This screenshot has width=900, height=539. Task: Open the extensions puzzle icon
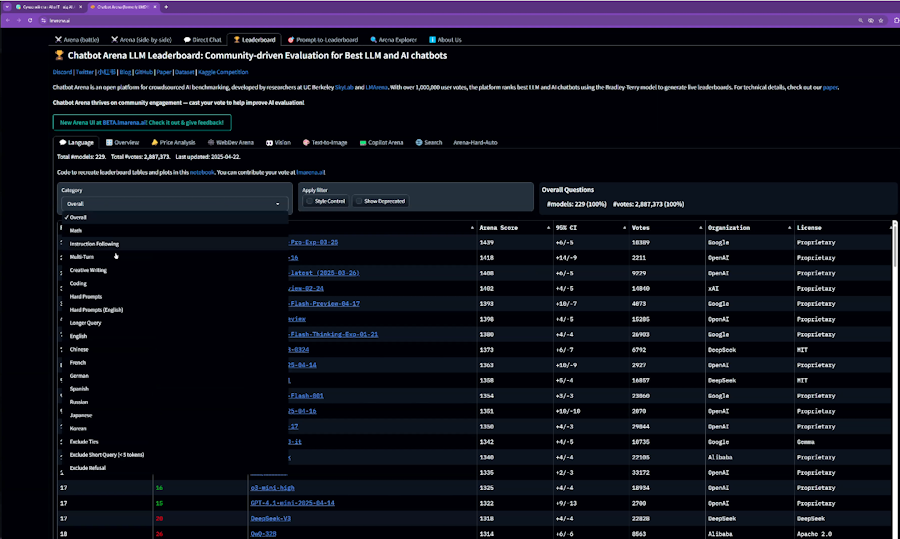tap(896, 20)
